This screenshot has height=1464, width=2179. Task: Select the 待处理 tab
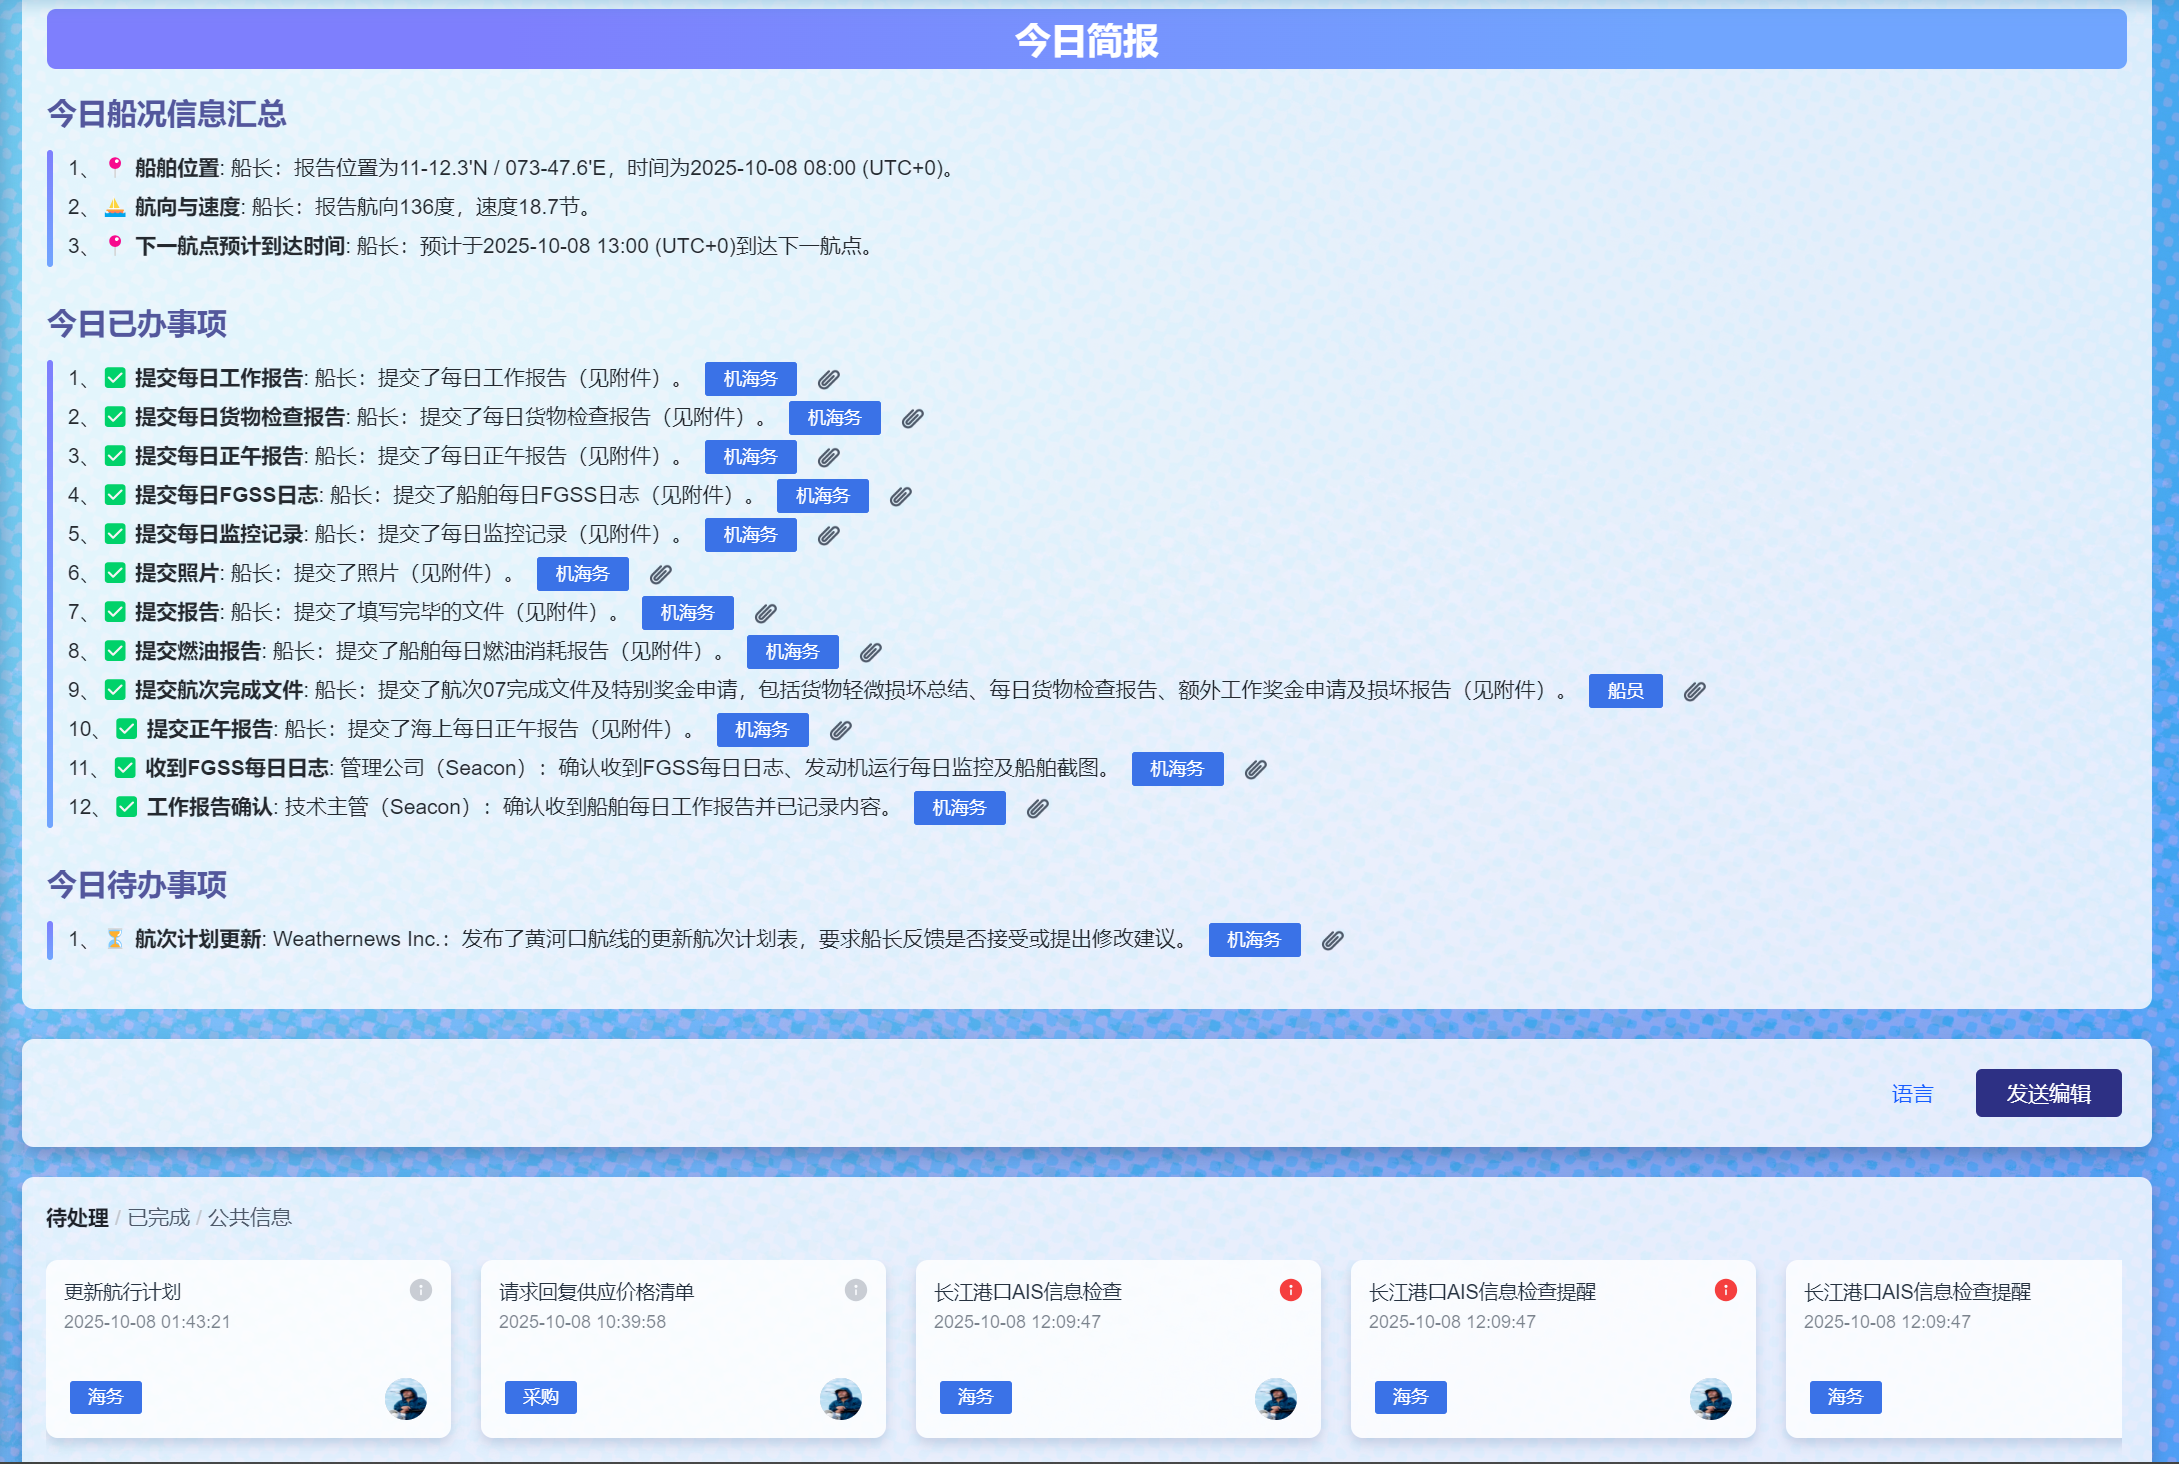[77, 1218]
